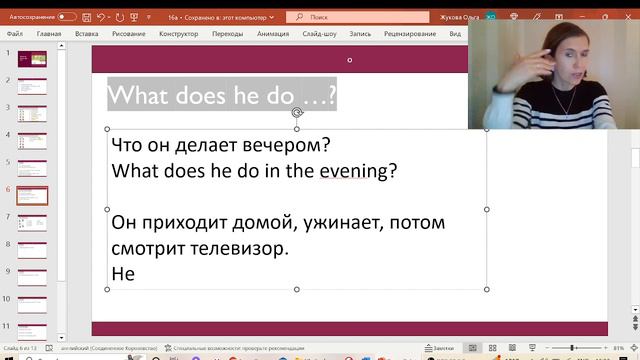Switch to Normal view icon
640x360 pixels.
coord(472,348)
